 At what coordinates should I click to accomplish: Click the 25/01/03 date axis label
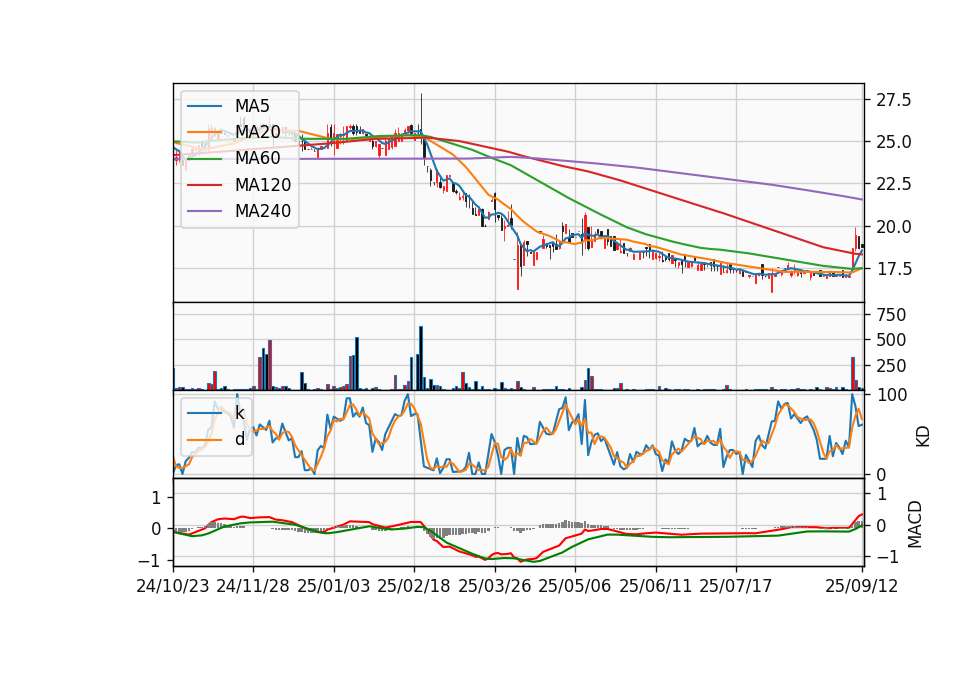pyautogui.click(x=334, y=587)
